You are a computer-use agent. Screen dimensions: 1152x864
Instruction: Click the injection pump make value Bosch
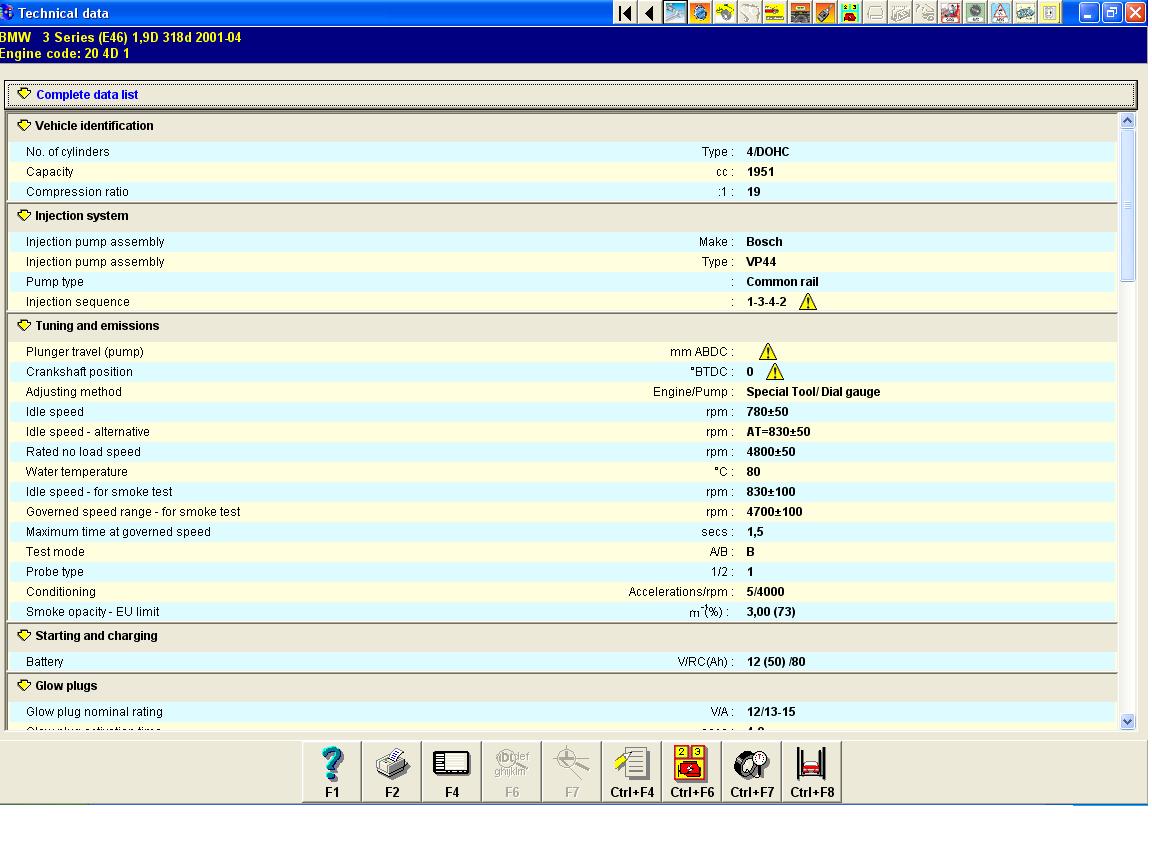(x=764, y=242)
